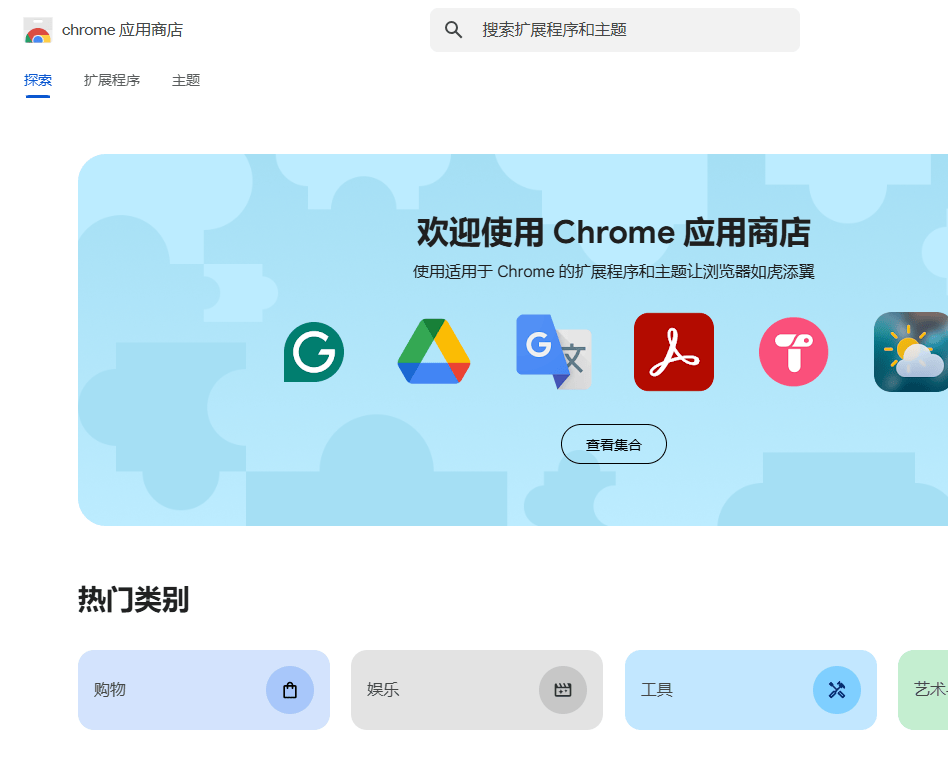Open the Google Drive extension icon
Image resolution: width=948 pixels, height=763 pixels.
tap(433, 351)
